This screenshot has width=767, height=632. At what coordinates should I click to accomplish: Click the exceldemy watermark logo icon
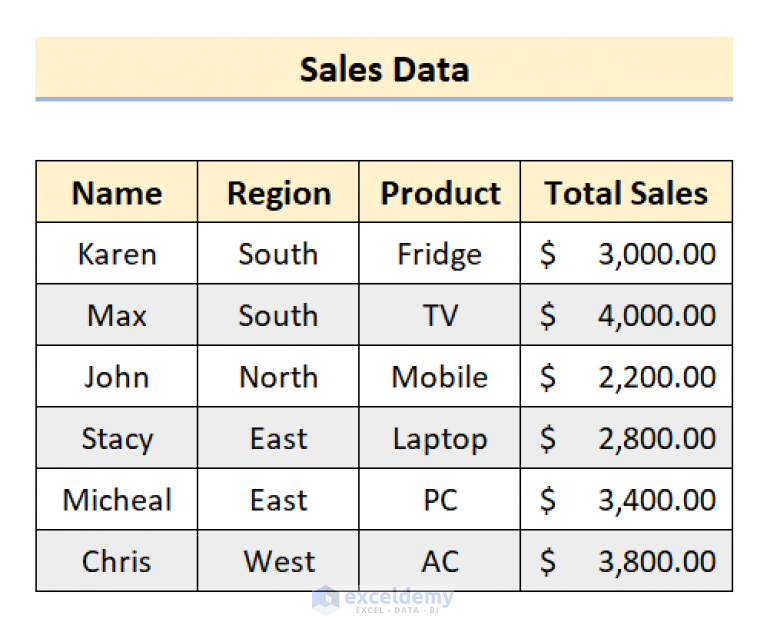[326, 600]
